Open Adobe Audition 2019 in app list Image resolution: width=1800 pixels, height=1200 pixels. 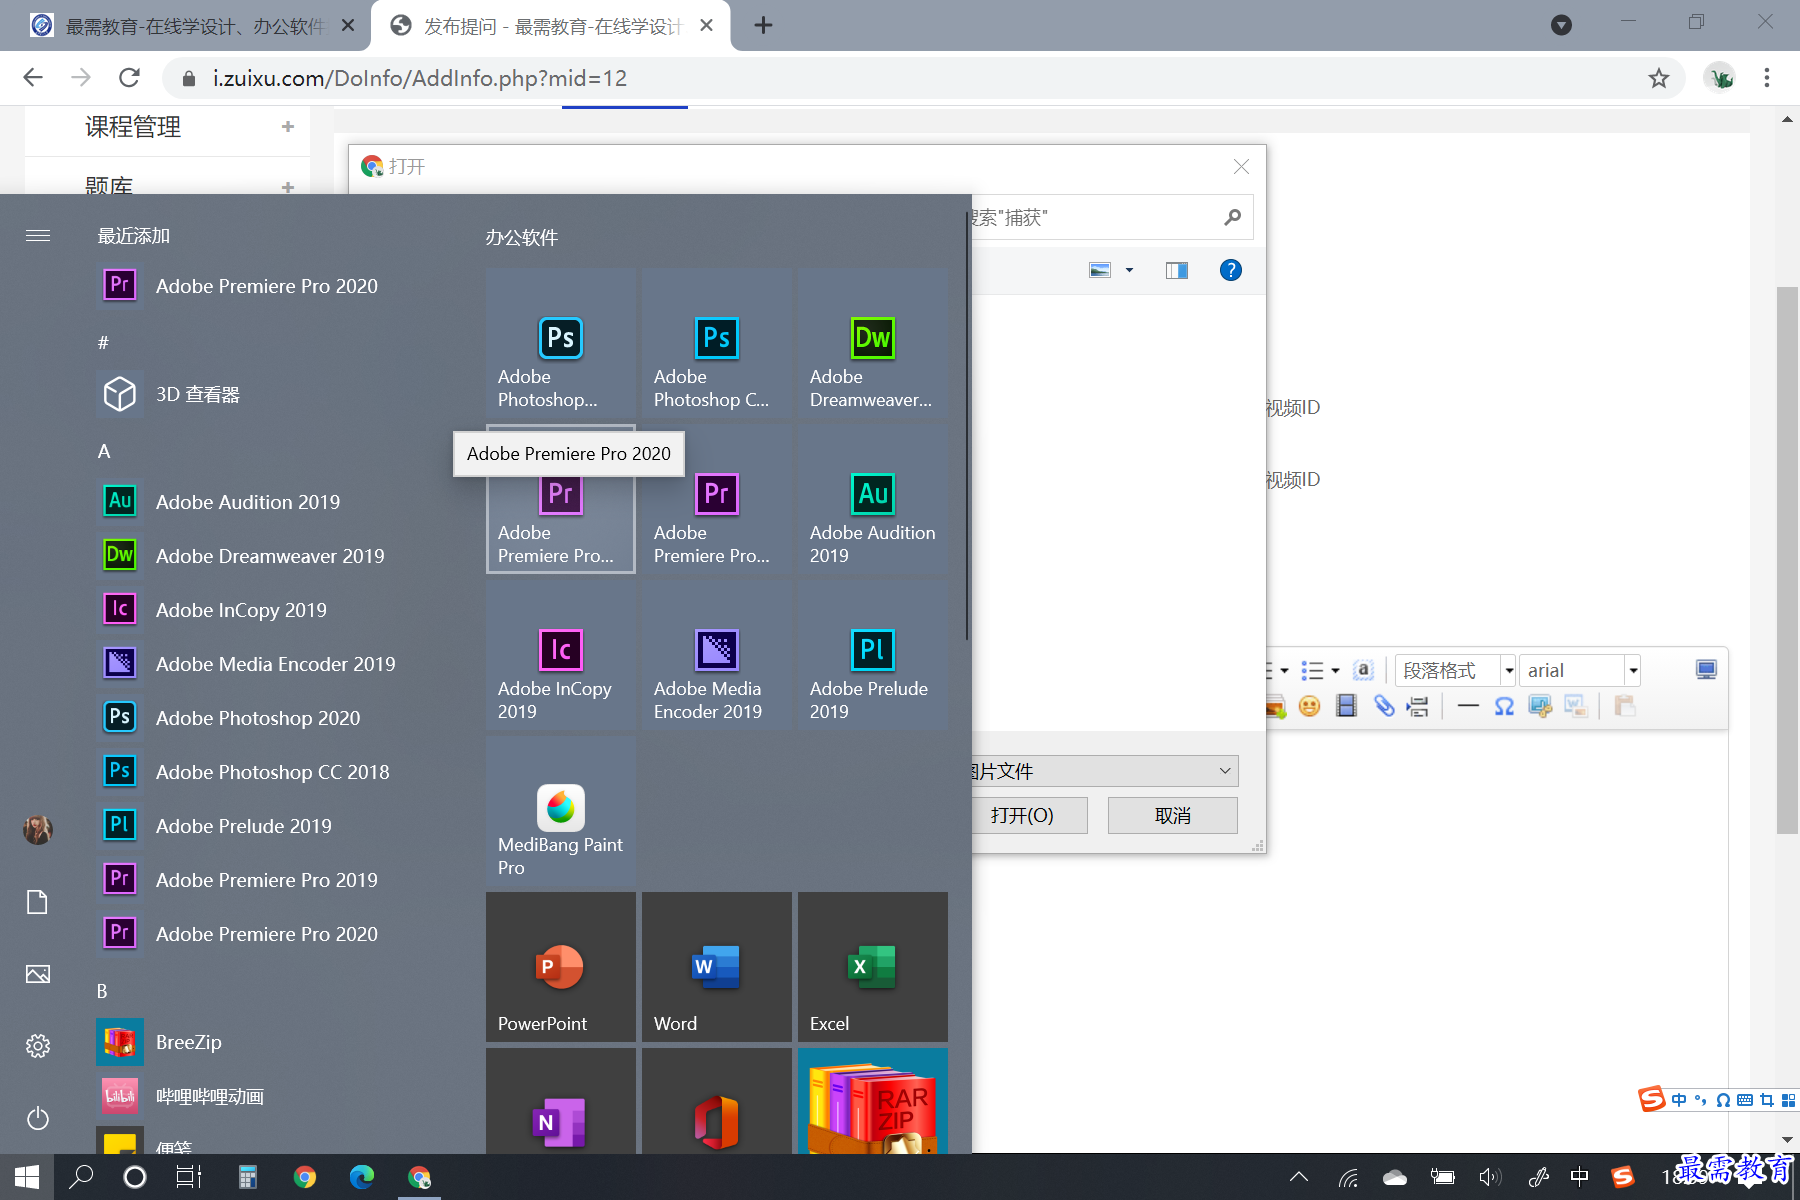pos(270,502)
